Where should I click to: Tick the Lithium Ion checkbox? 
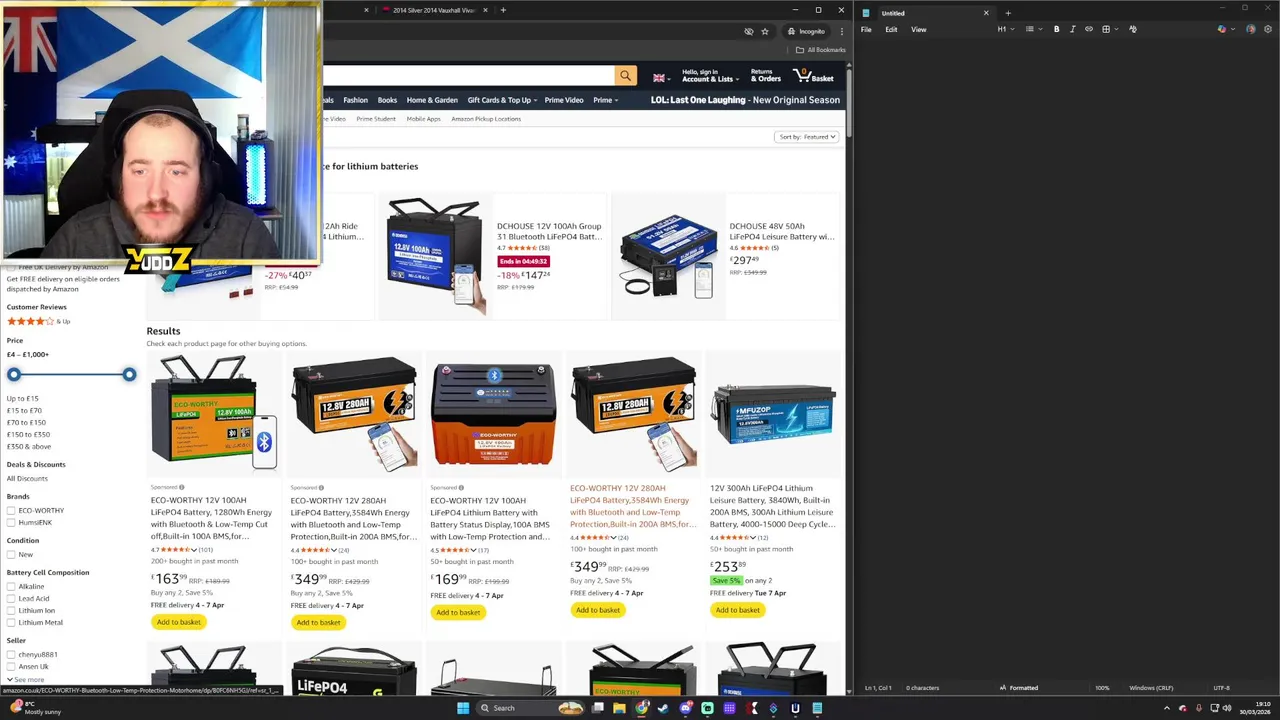click(11, 611)
